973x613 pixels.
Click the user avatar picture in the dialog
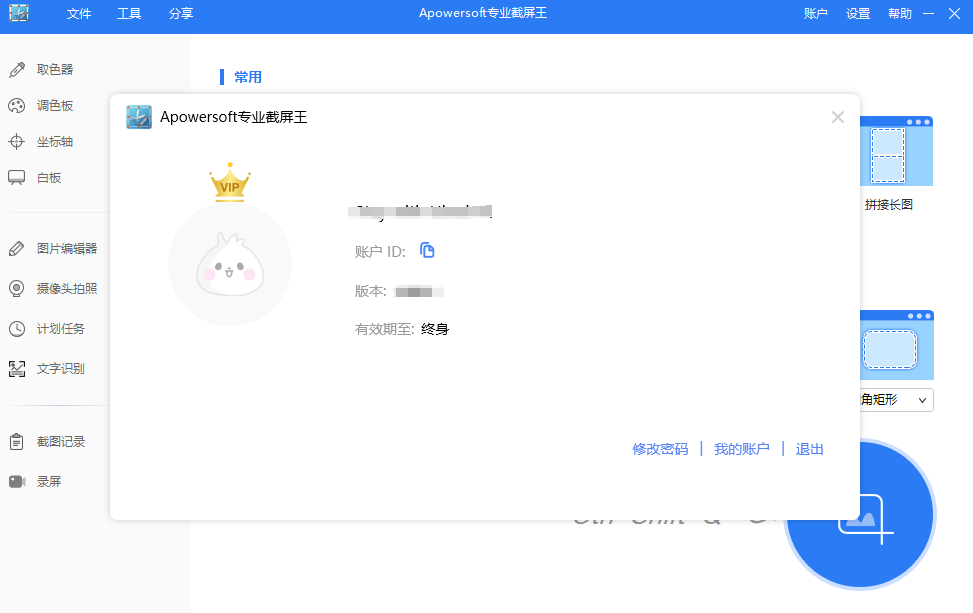tap(230, 264)
